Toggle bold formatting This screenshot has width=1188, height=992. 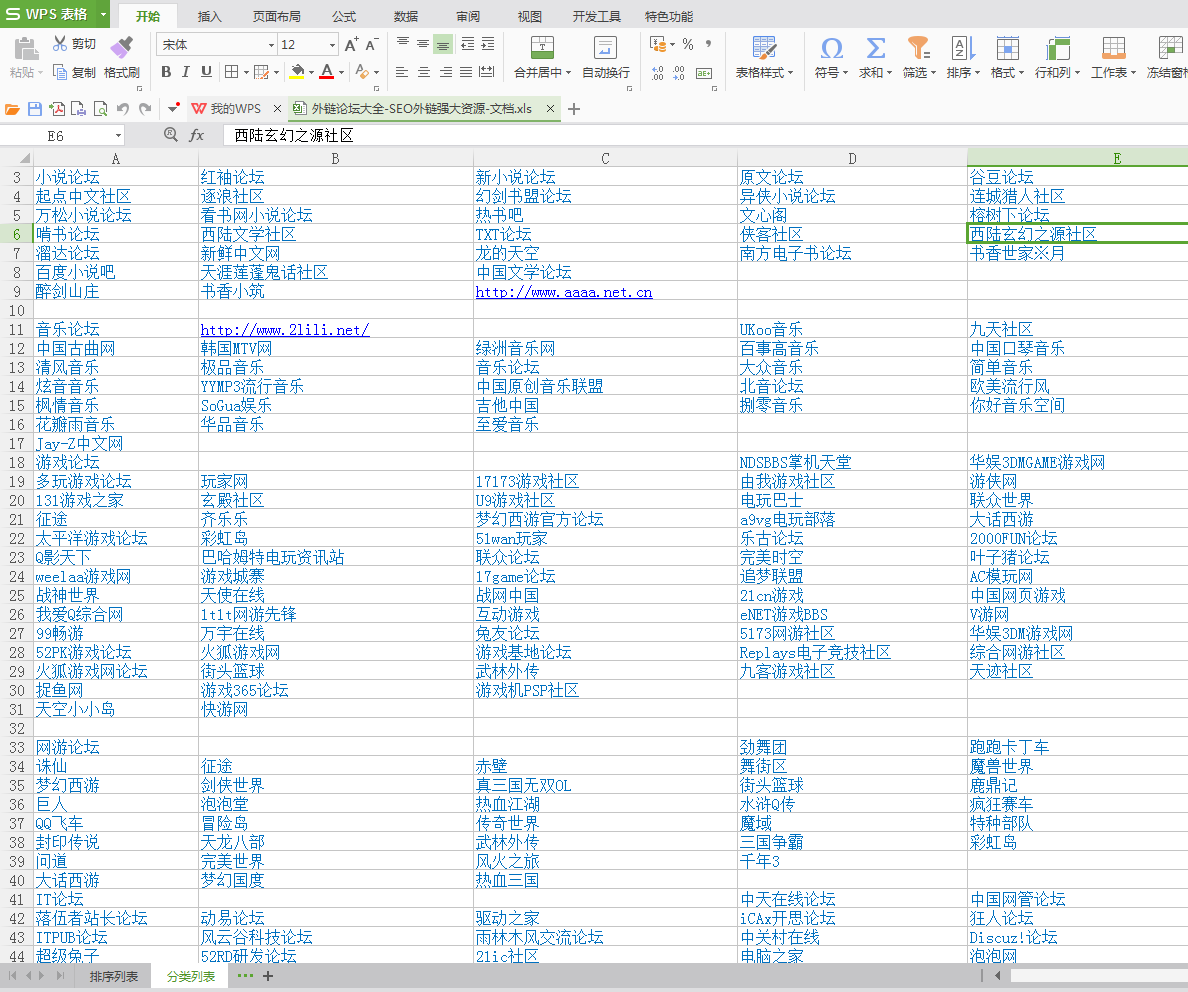(166, 72)
